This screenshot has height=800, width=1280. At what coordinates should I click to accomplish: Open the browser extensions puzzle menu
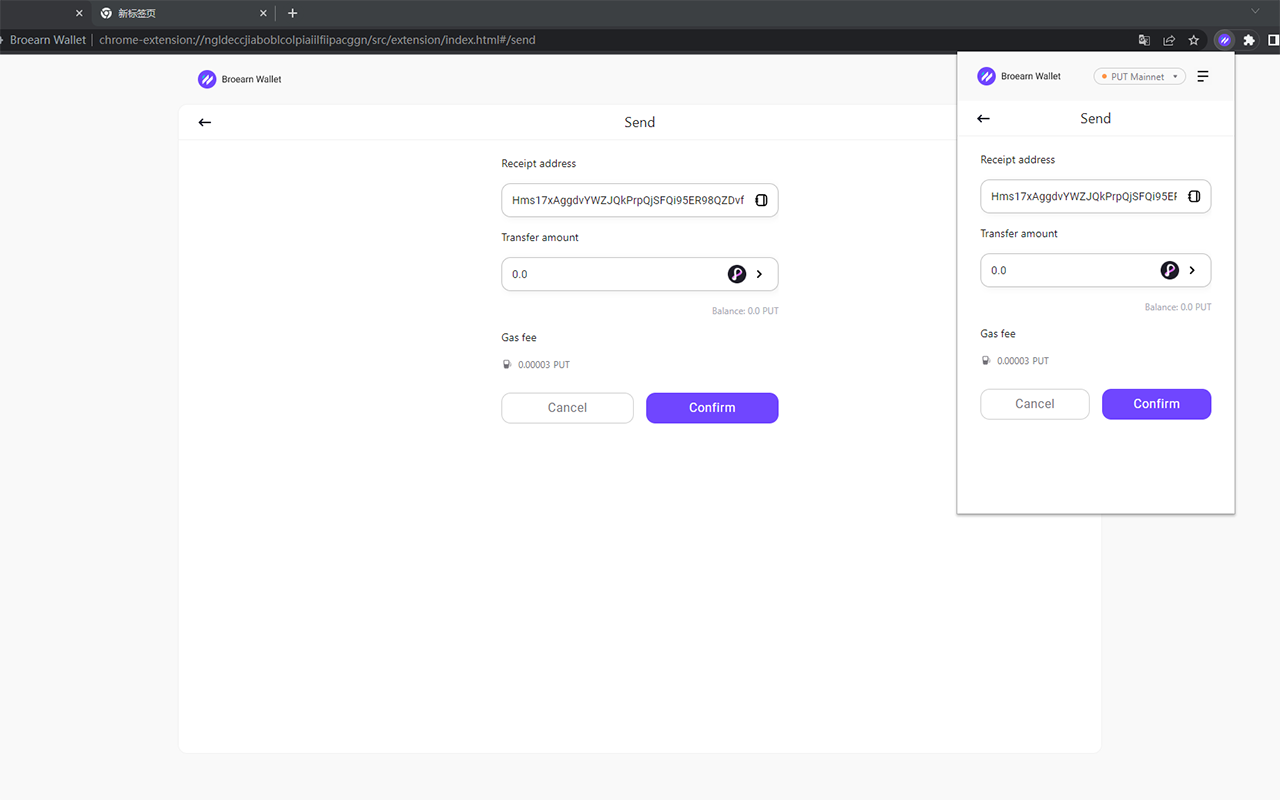[x=1249, y=40]
